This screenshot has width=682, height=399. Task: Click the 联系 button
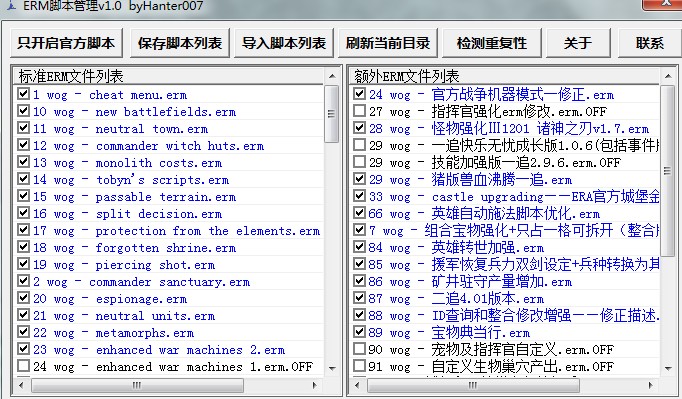click(x=649, y=43)
